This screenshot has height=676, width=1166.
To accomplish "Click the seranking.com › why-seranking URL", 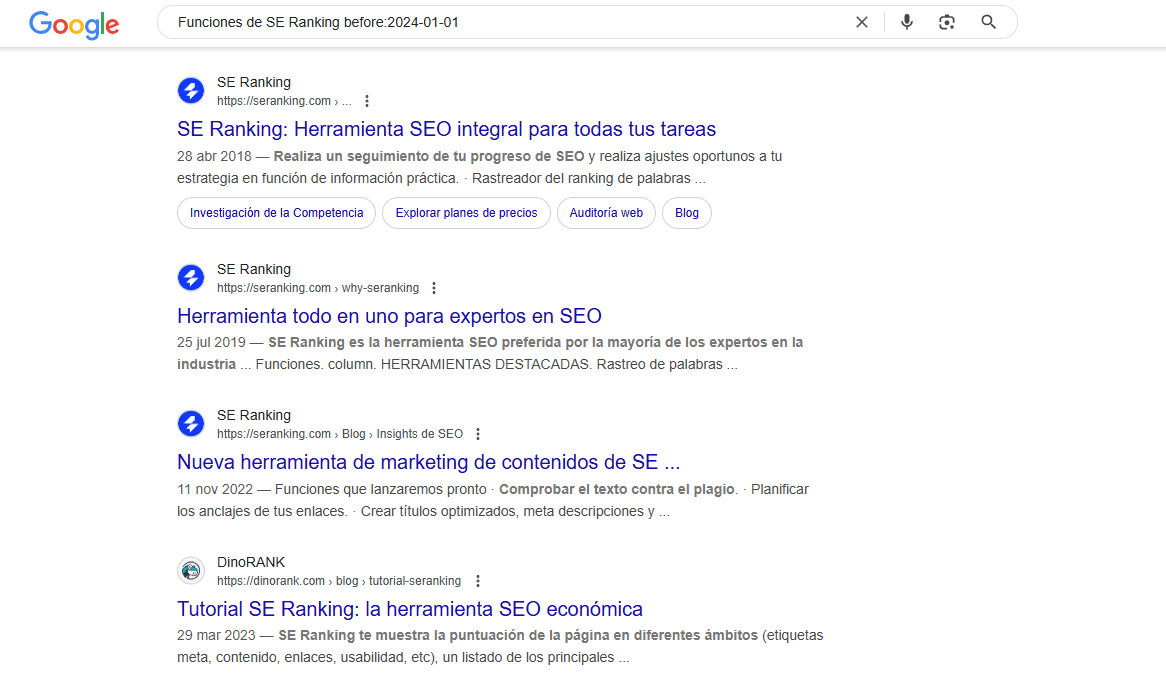I will [x=318, y=288].
